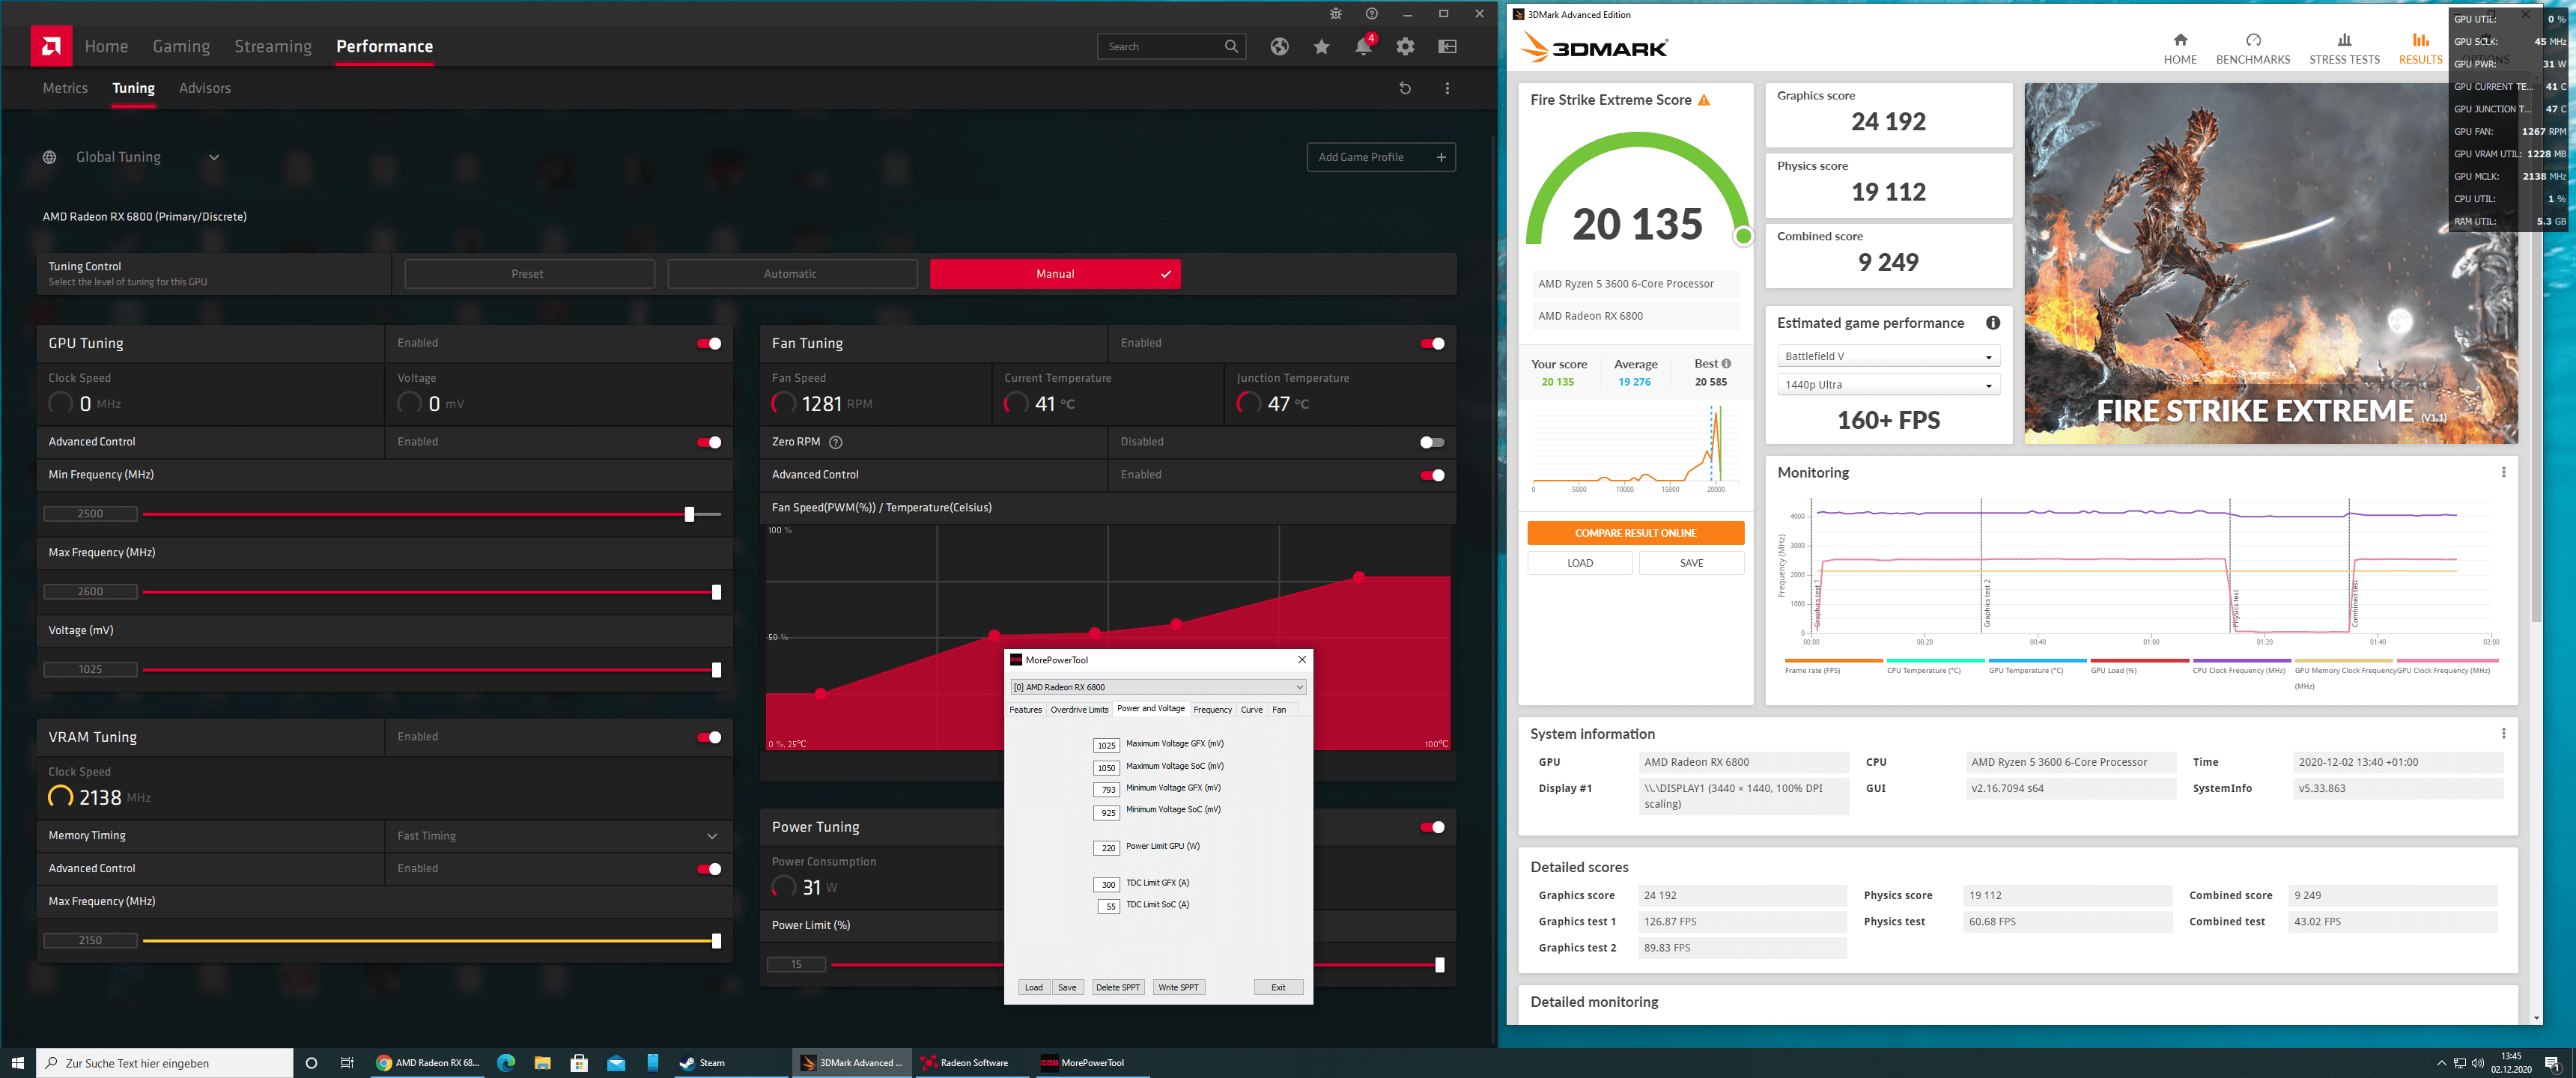Click VRAM Max Frequency slider handle
The height and width of the screenshot is (1078, 2576).
click(716, 941)
